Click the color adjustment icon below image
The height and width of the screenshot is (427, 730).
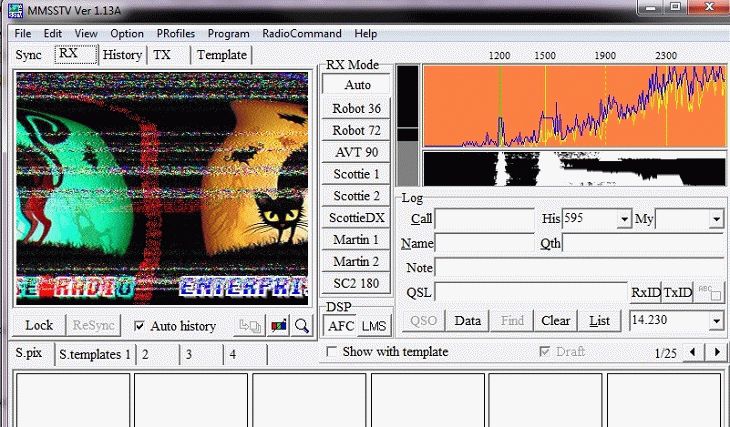(278, 325)
